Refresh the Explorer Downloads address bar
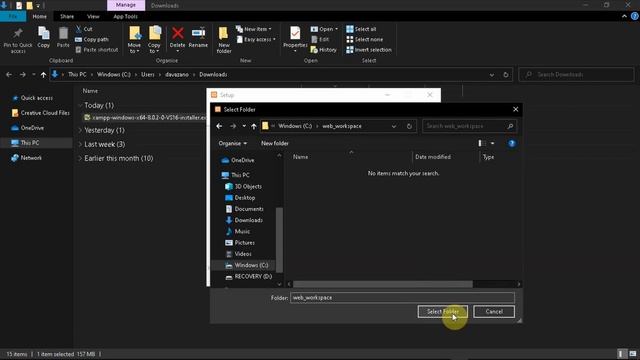 point(506,75)
